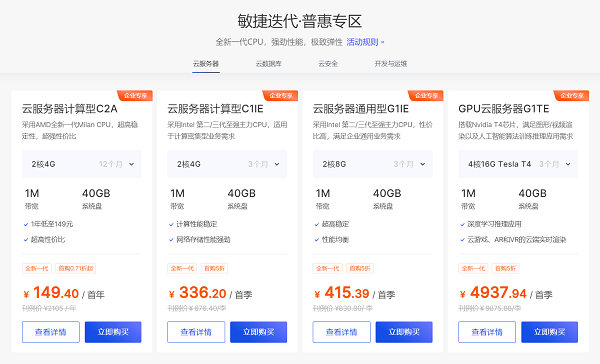
Task: Click the ¥149.40 首年 price
Action: click(x=64, y=293)
